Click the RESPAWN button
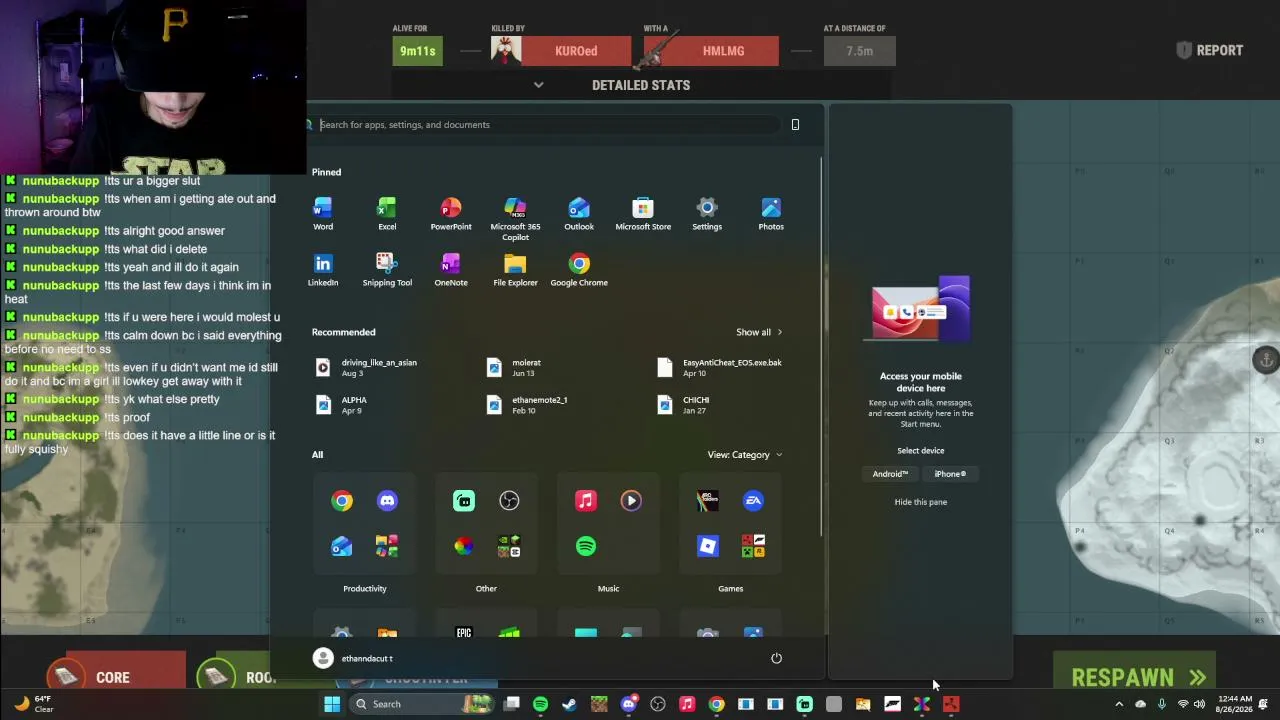1280x720 pixels. point(1134,677)
